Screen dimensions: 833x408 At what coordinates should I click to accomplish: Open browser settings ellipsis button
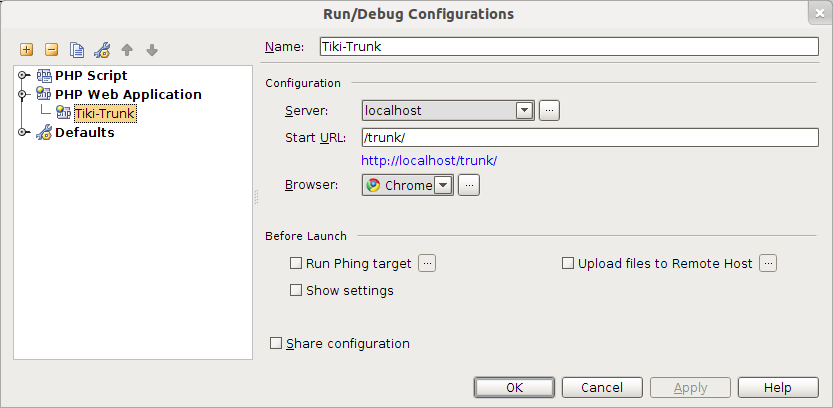469,185
